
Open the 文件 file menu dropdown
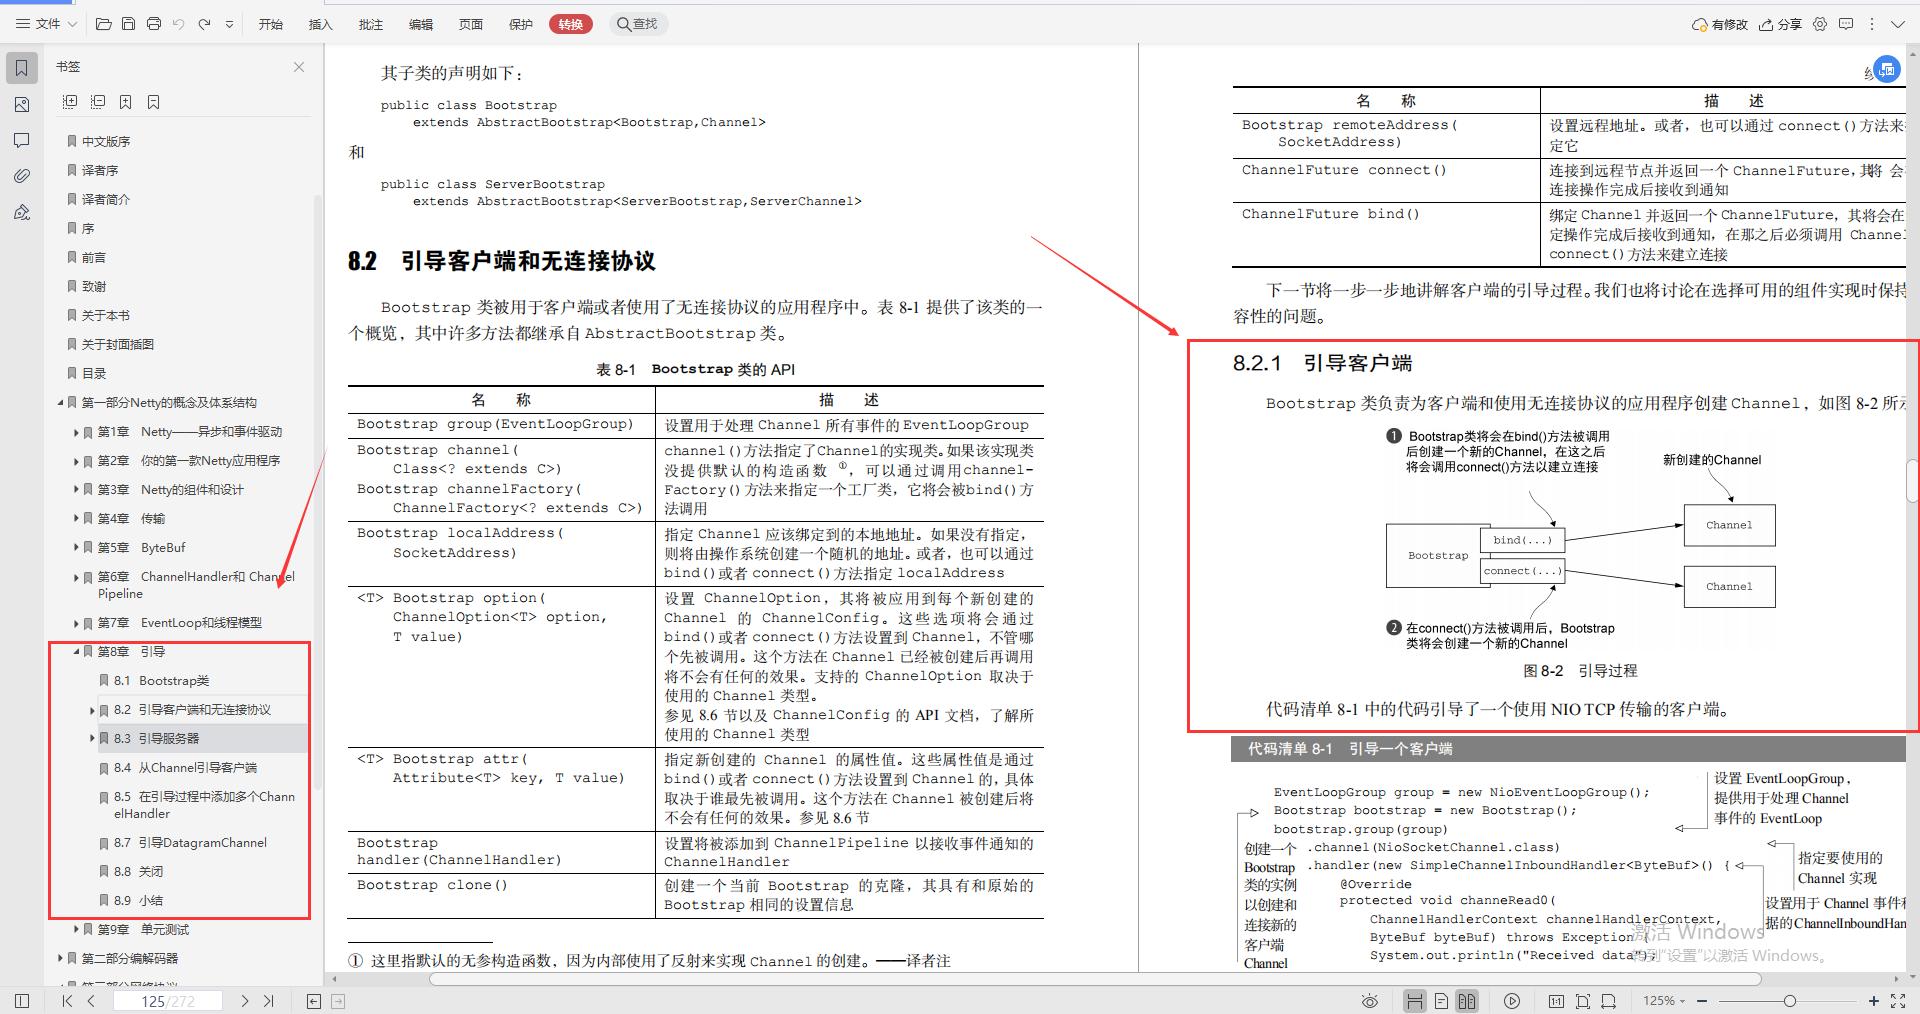coord(44,24)
